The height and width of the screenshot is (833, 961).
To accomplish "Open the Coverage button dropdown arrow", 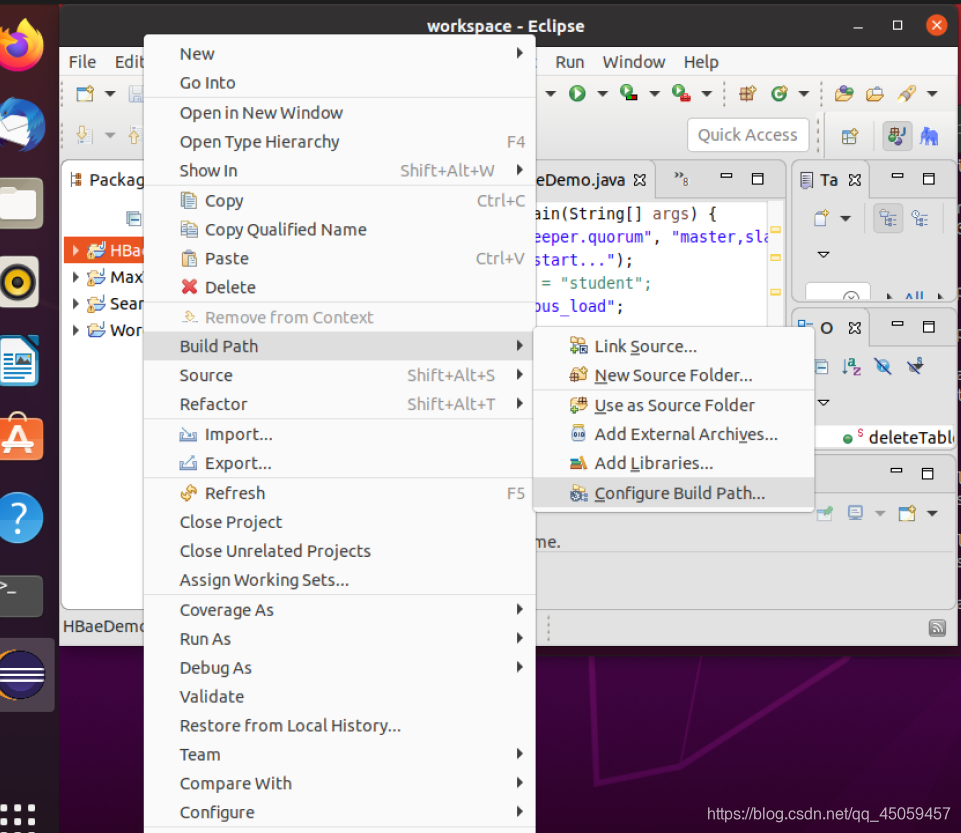I will click(x=655, y=94).
